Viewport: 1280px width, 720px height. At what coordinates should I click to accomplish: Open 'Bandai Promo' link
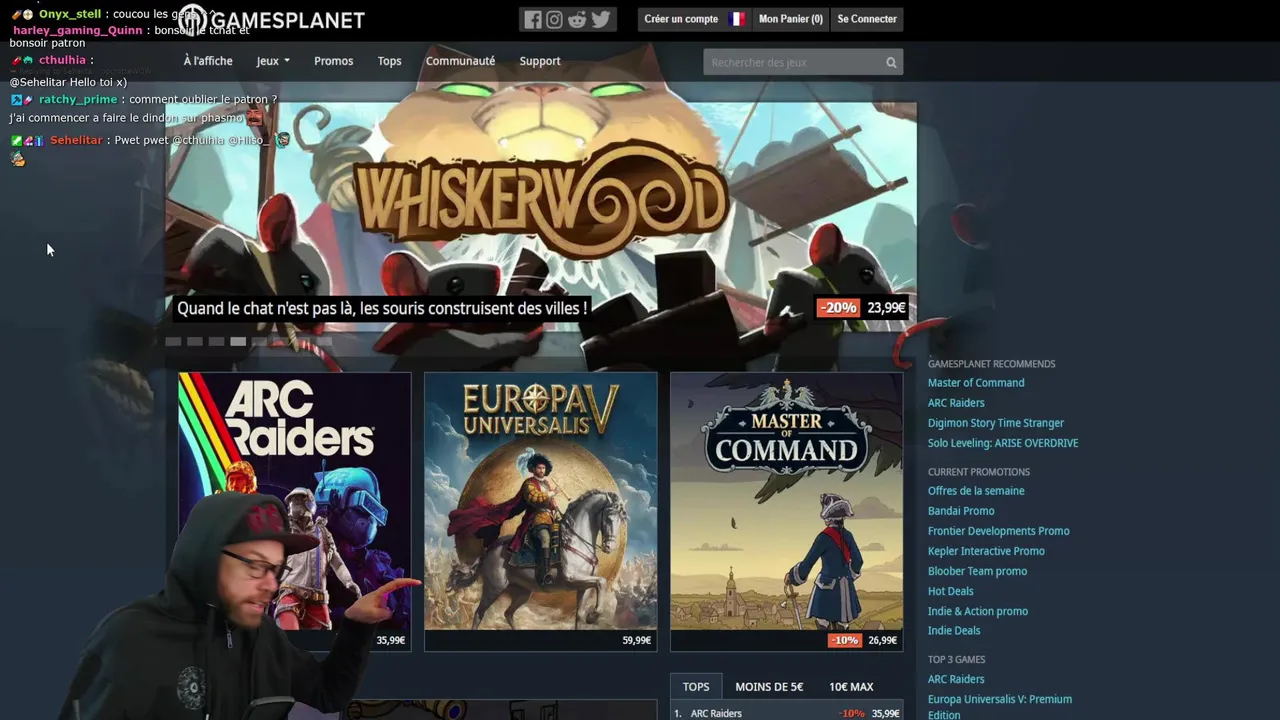pyautogui.click(x=961, y=511)
